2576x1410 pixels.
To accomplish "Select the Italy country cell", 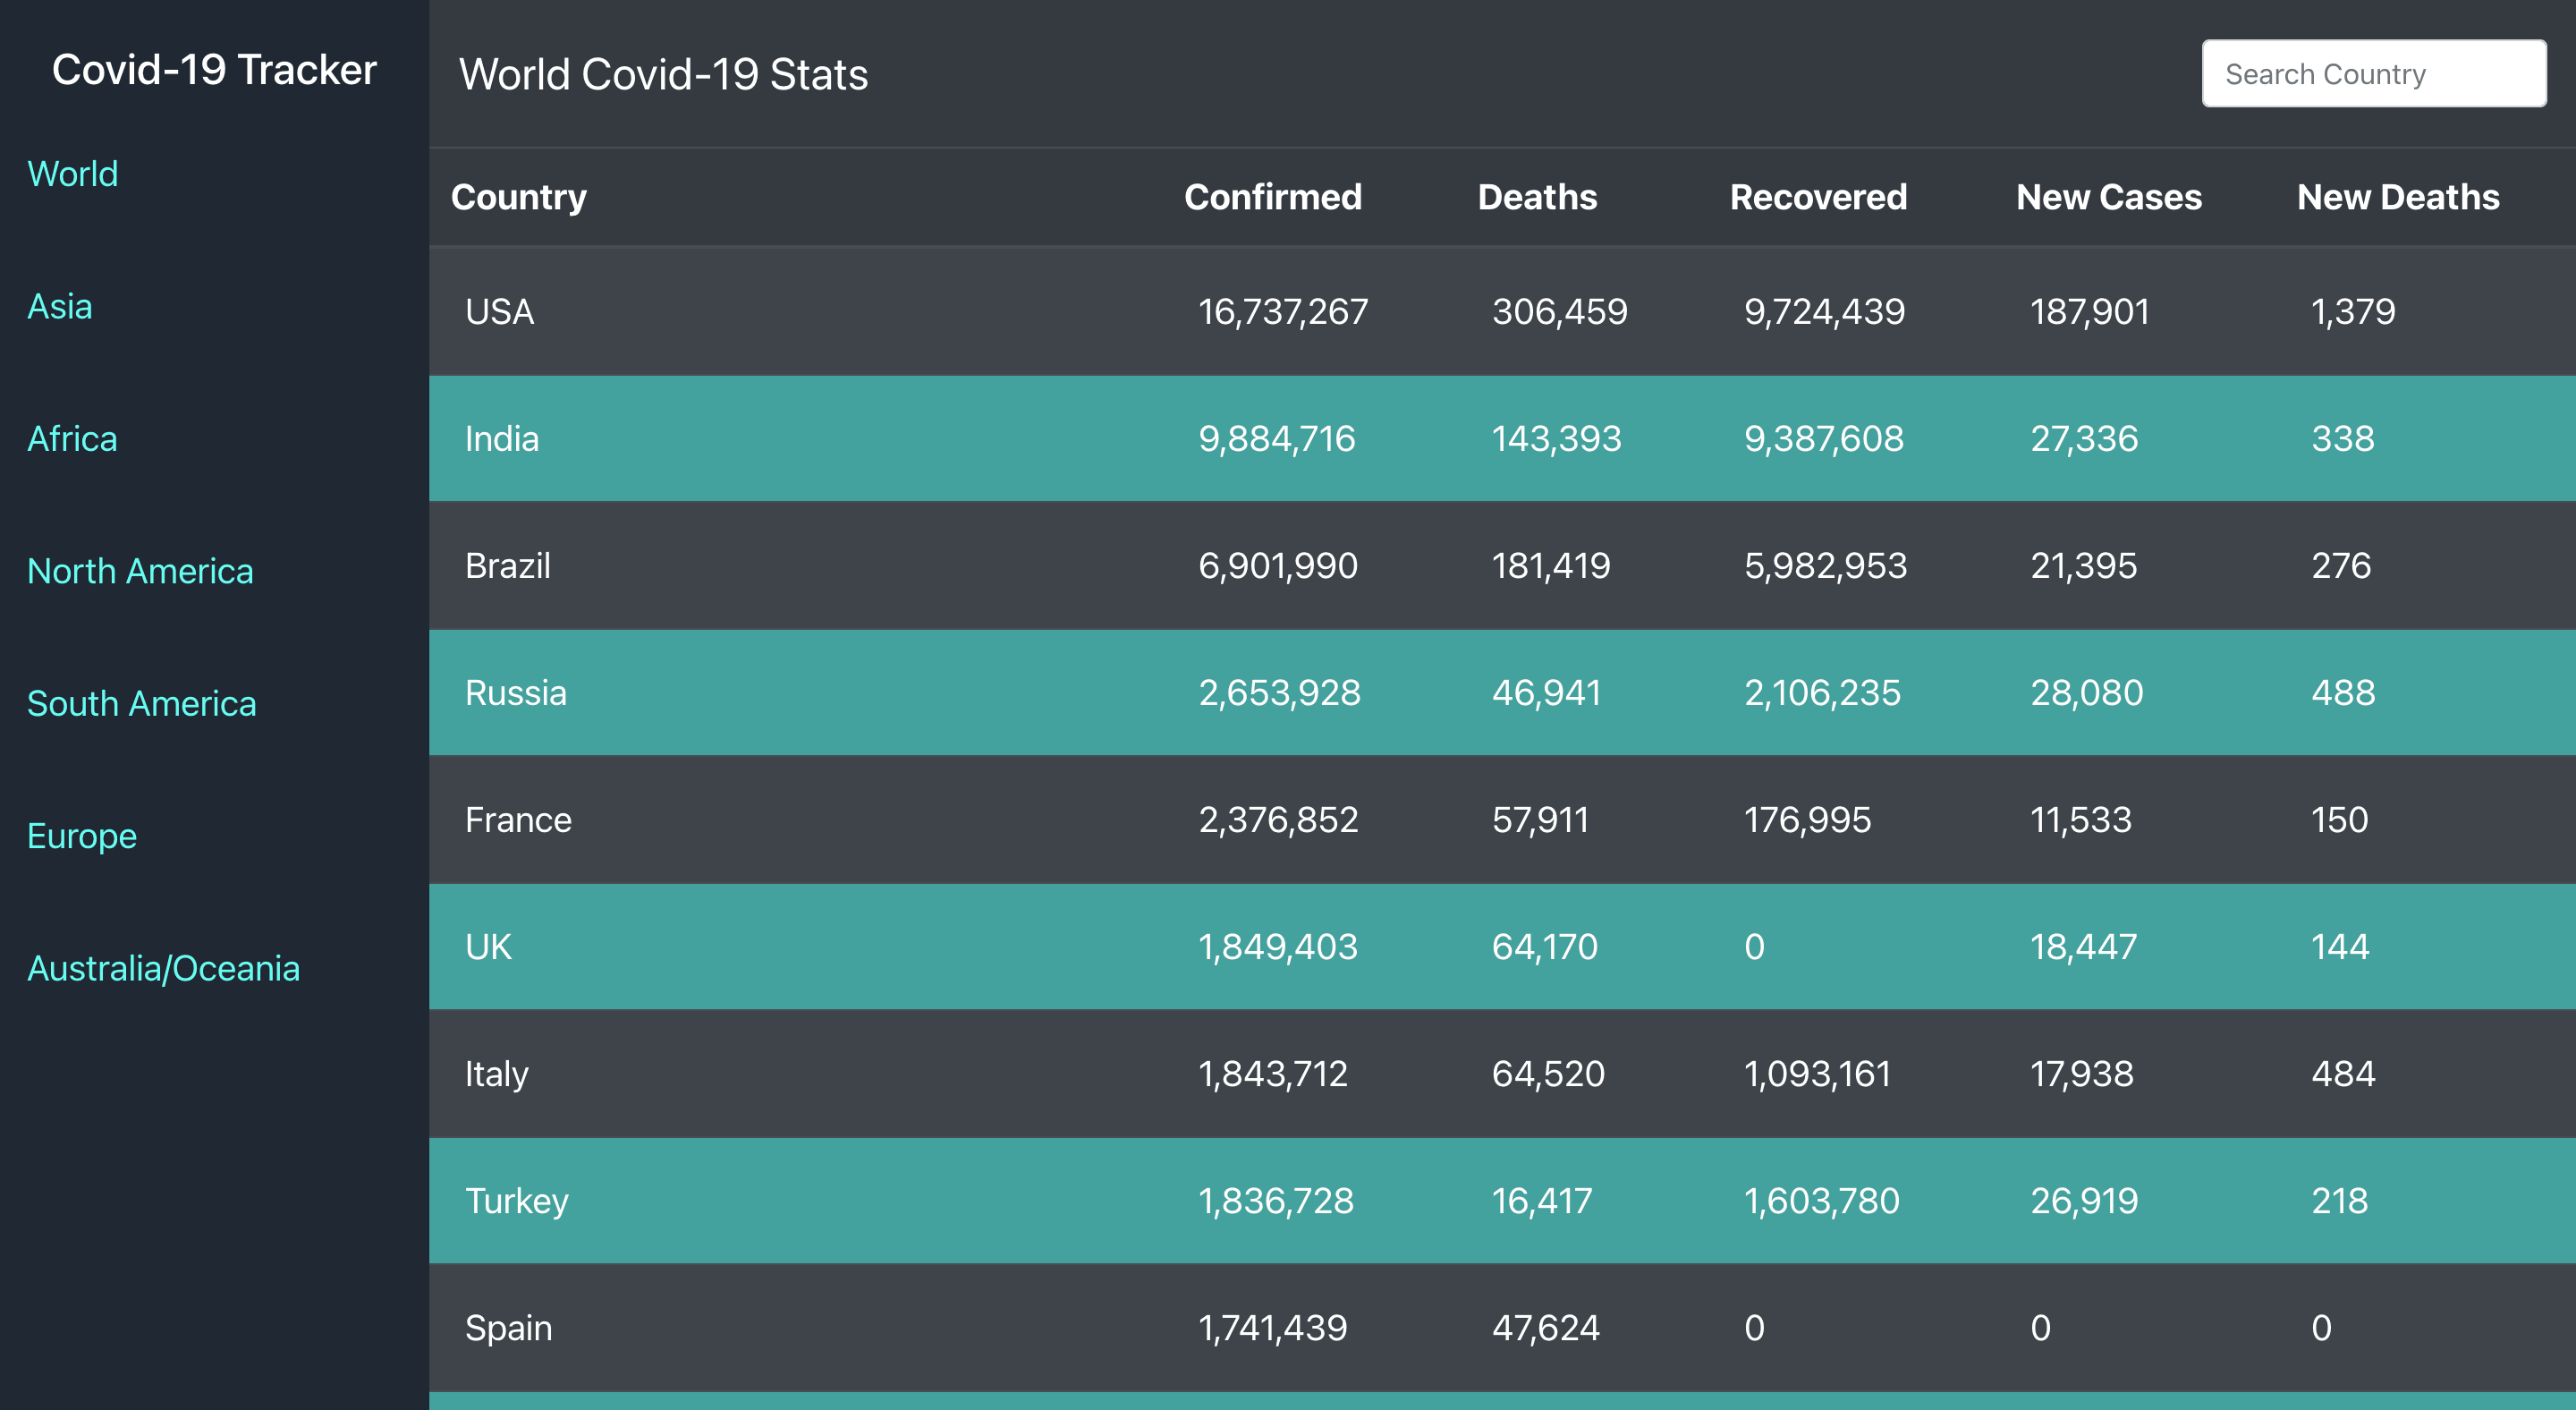I will tap(497, 1074).
